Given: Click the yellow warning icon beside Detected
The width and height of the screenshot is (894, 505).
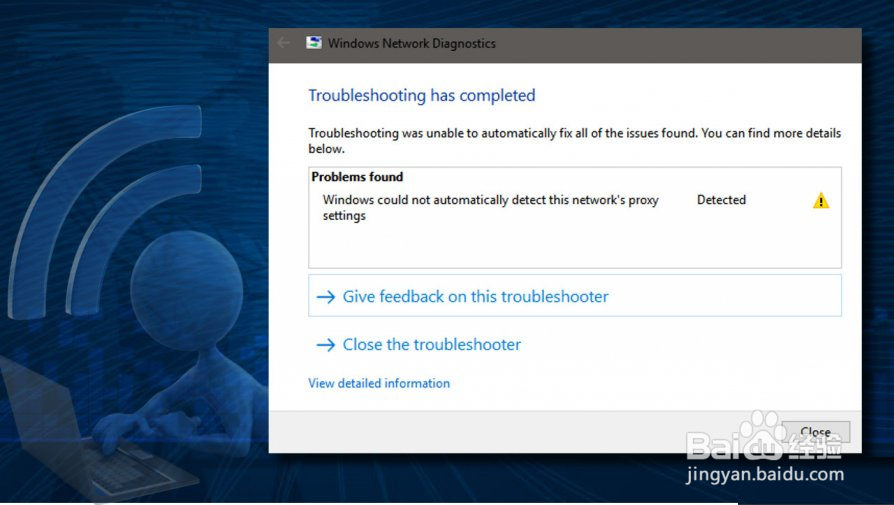Looking at the screenshot, I should pyautogui.click(x=820, y=201).
